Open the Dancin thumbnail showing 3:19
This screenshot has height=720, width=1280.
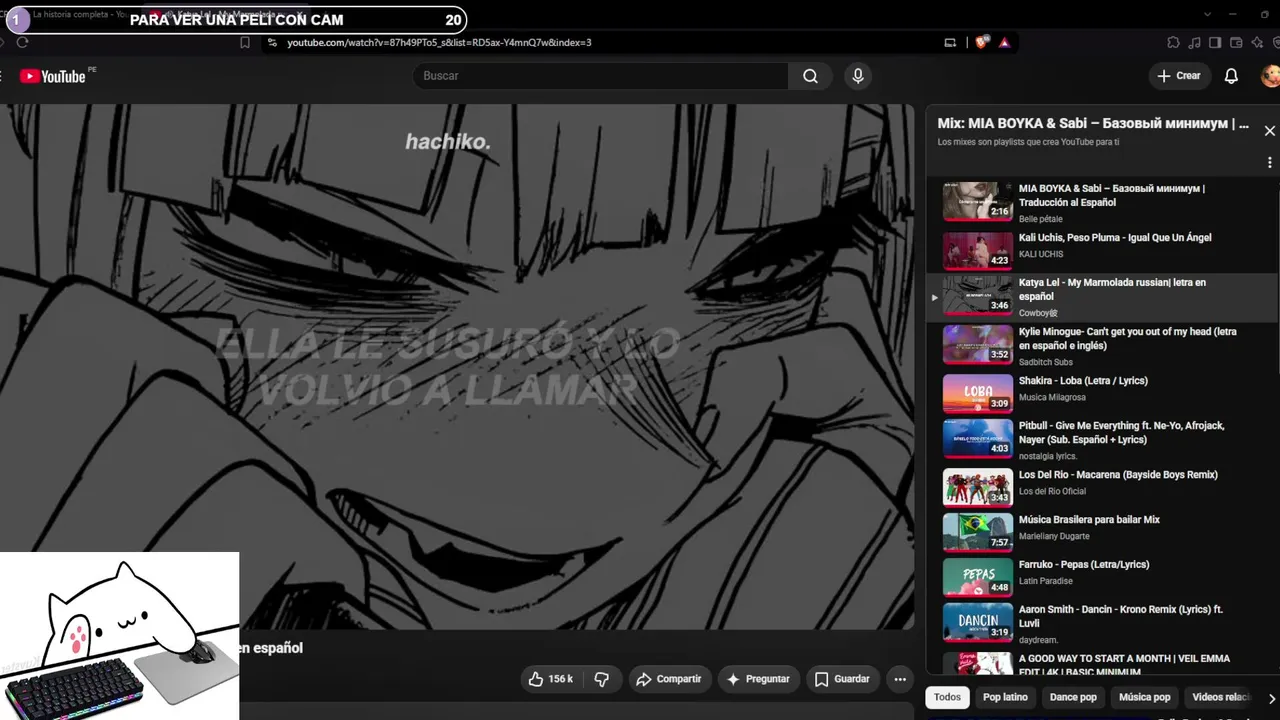(978, 622)
